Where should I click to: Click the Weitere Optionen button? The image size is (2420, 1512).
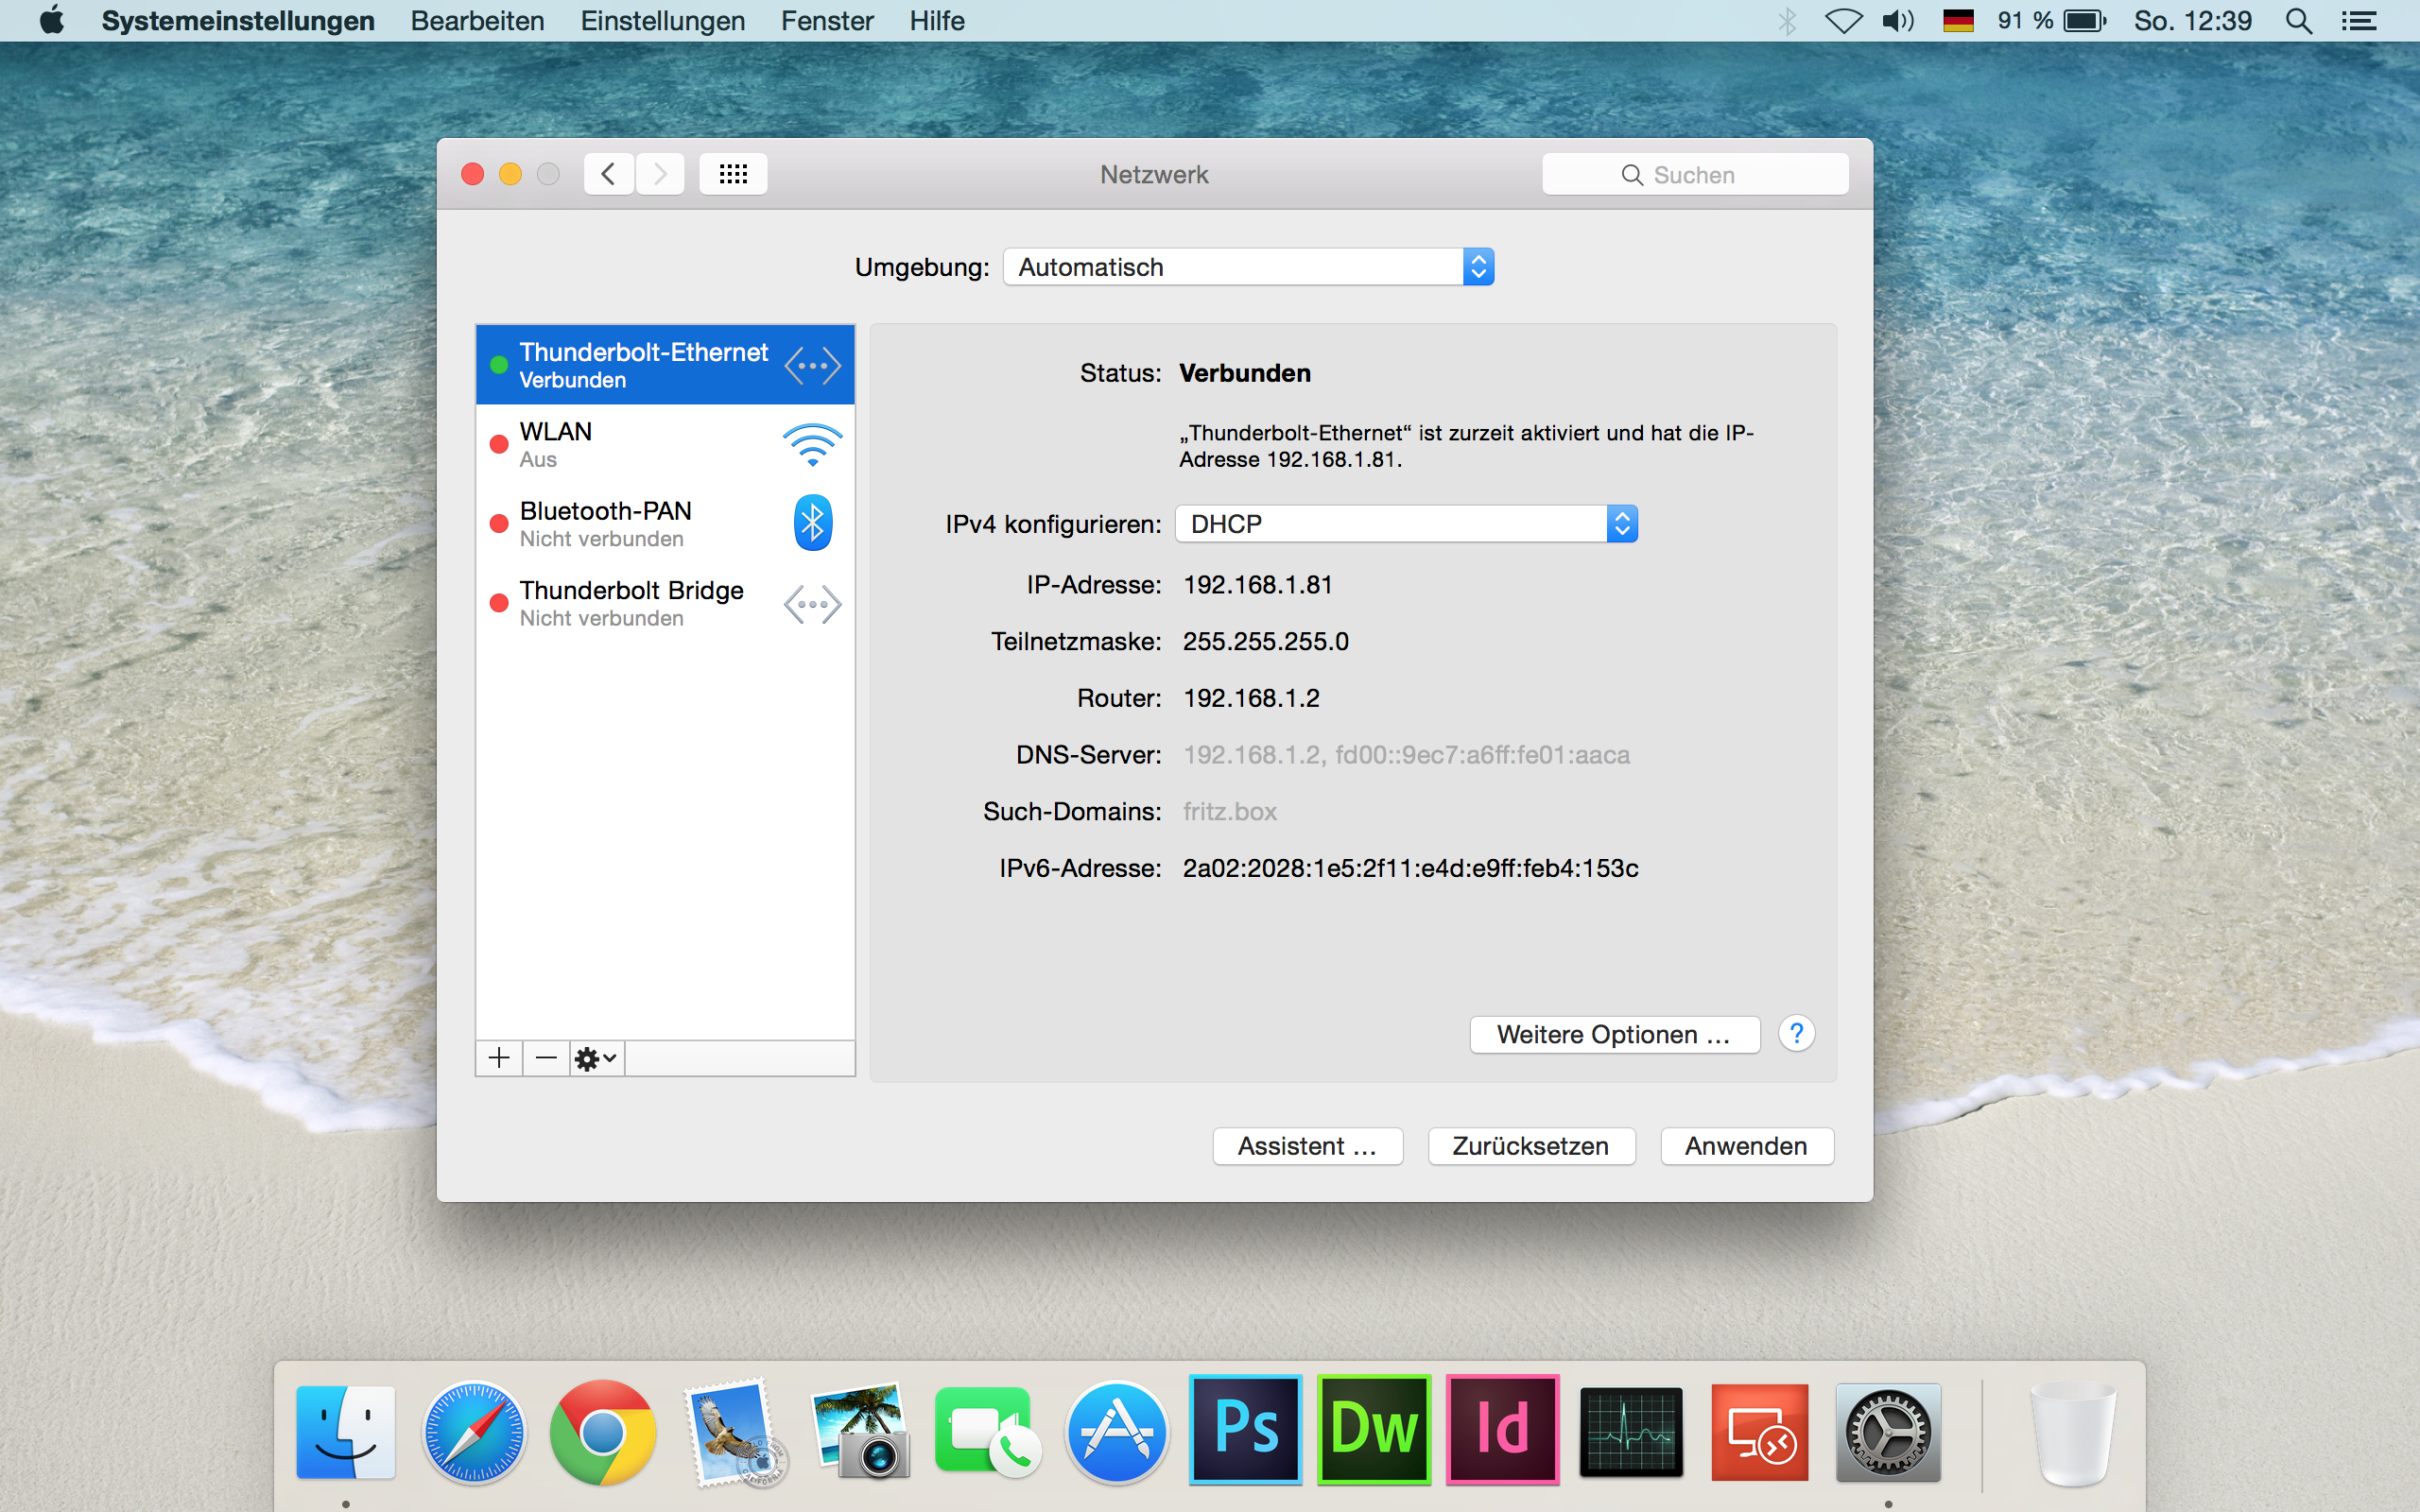(x=1614, y=1034)
